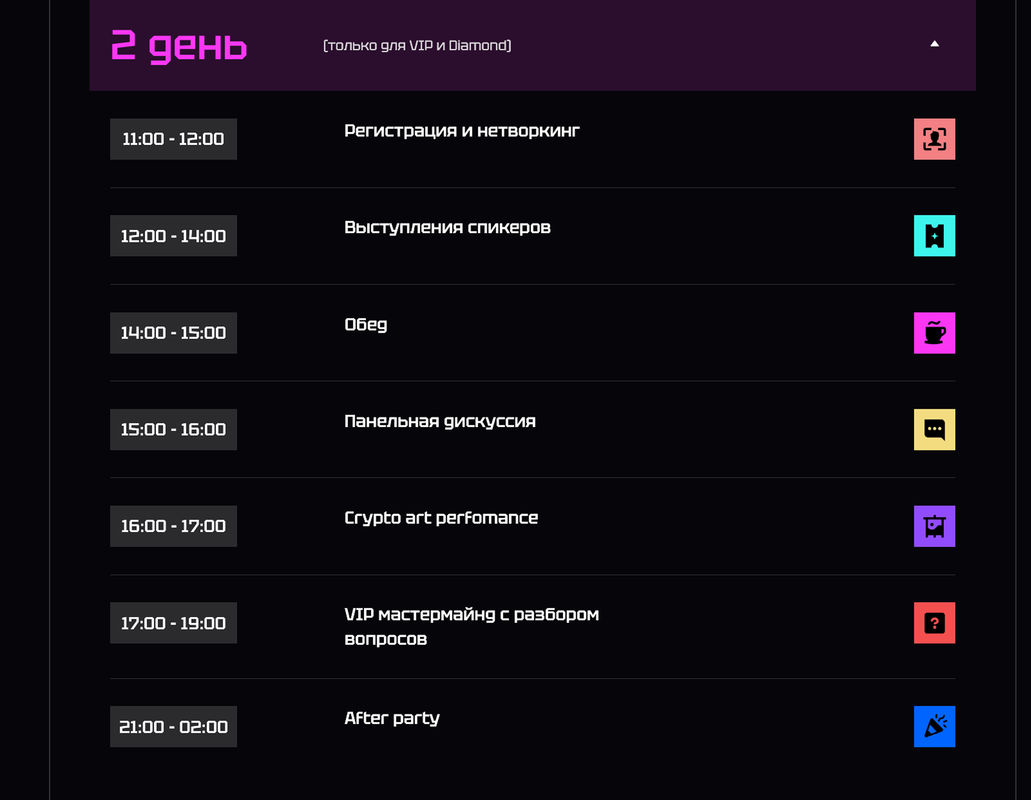Collapse the 2 день section arrow
Image resolution: width=1031 pixels, height=800 pixels.
coord(935,44)
